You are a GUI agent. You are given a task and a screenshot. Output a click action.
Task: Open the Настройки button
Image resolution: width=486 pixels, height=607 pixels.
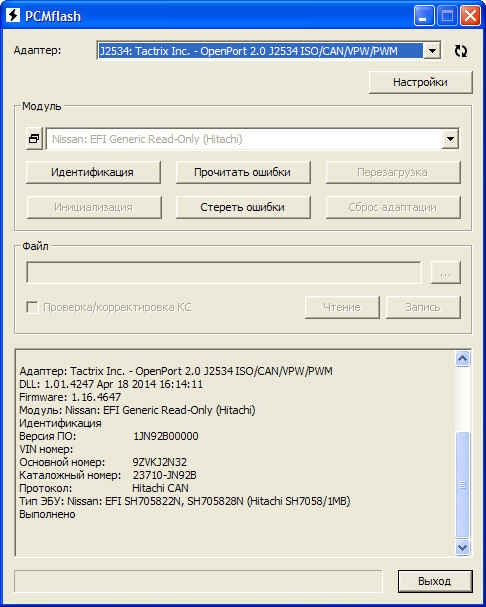click(x=421, y=82)
